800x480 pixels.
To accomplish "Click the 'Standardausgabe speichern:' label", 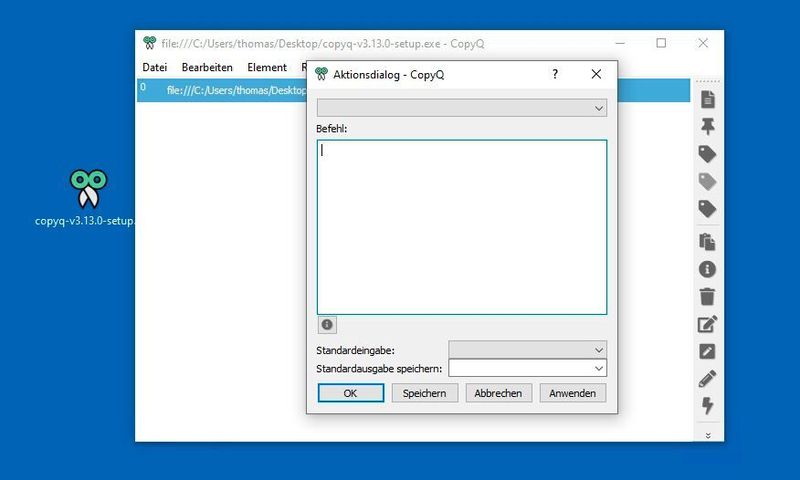I will (379, 368).
